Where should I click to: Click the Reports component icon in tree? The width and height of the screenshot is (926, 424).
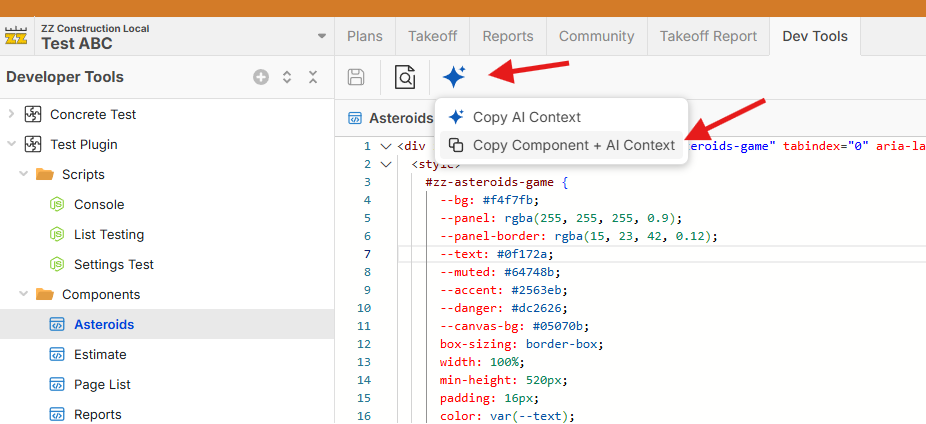coord(57,415)
